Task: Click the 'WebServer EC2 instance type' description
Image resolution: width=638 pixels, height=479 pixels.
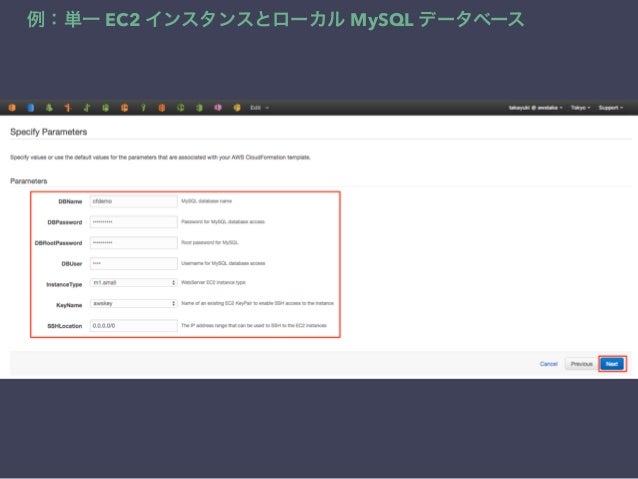Action: click(213, 282)
